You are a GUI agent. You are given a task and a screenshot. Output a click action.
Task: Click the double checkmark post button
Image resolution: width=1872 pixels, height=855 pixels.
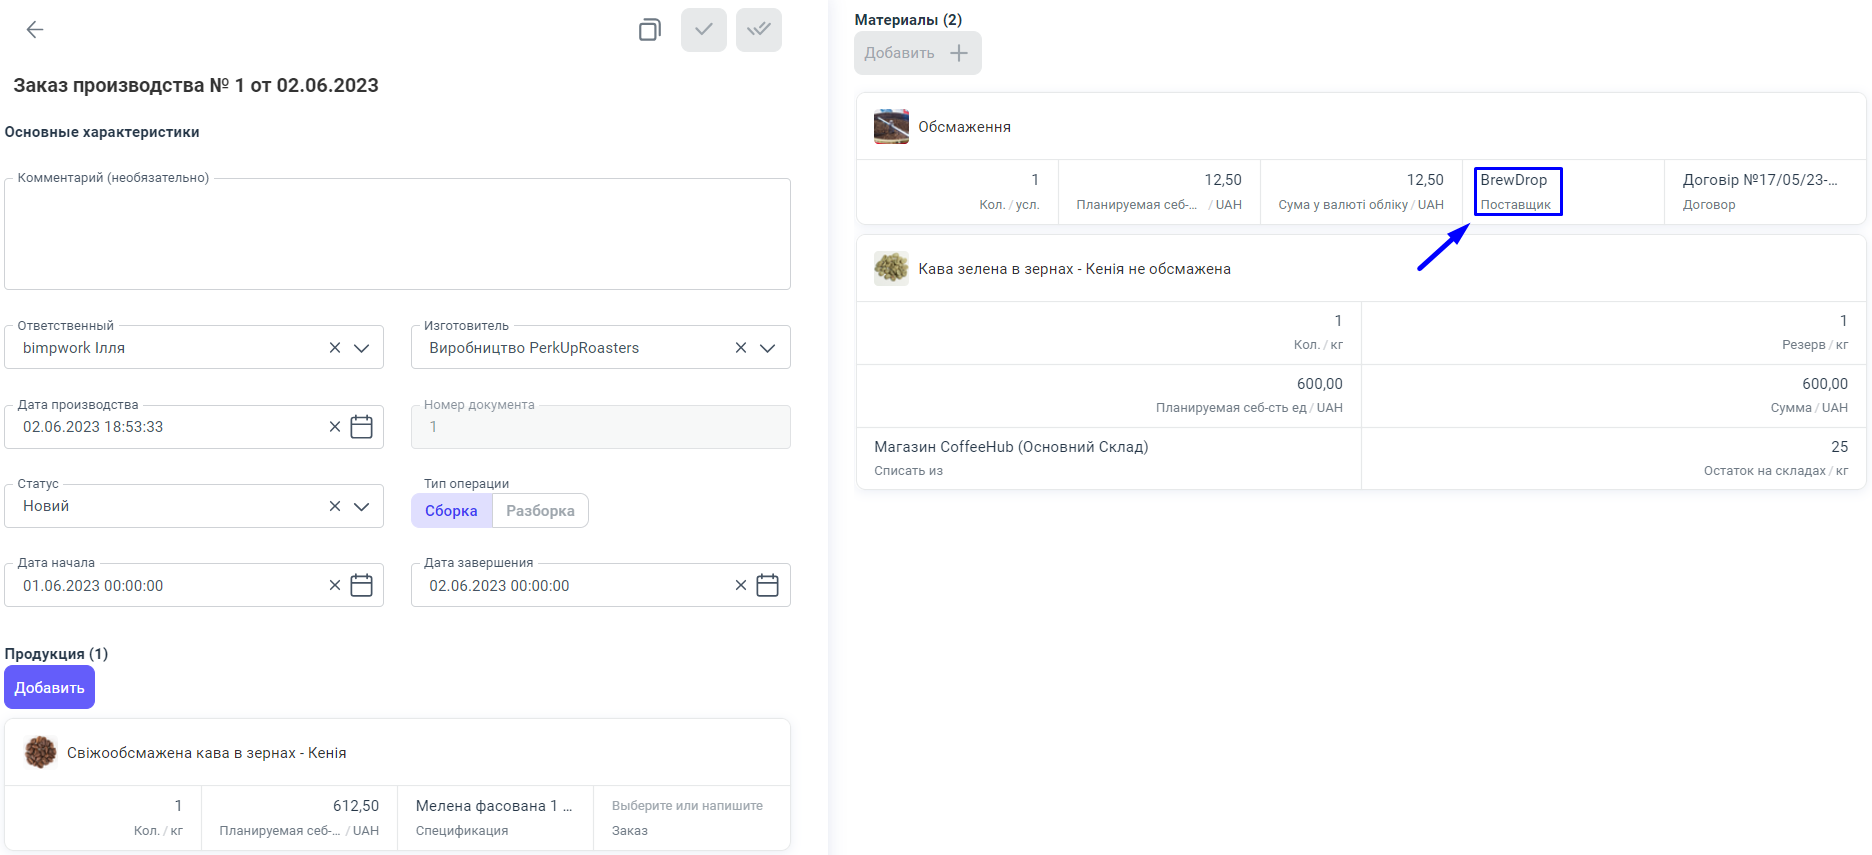pyautogui.click(x=759, y=30)
